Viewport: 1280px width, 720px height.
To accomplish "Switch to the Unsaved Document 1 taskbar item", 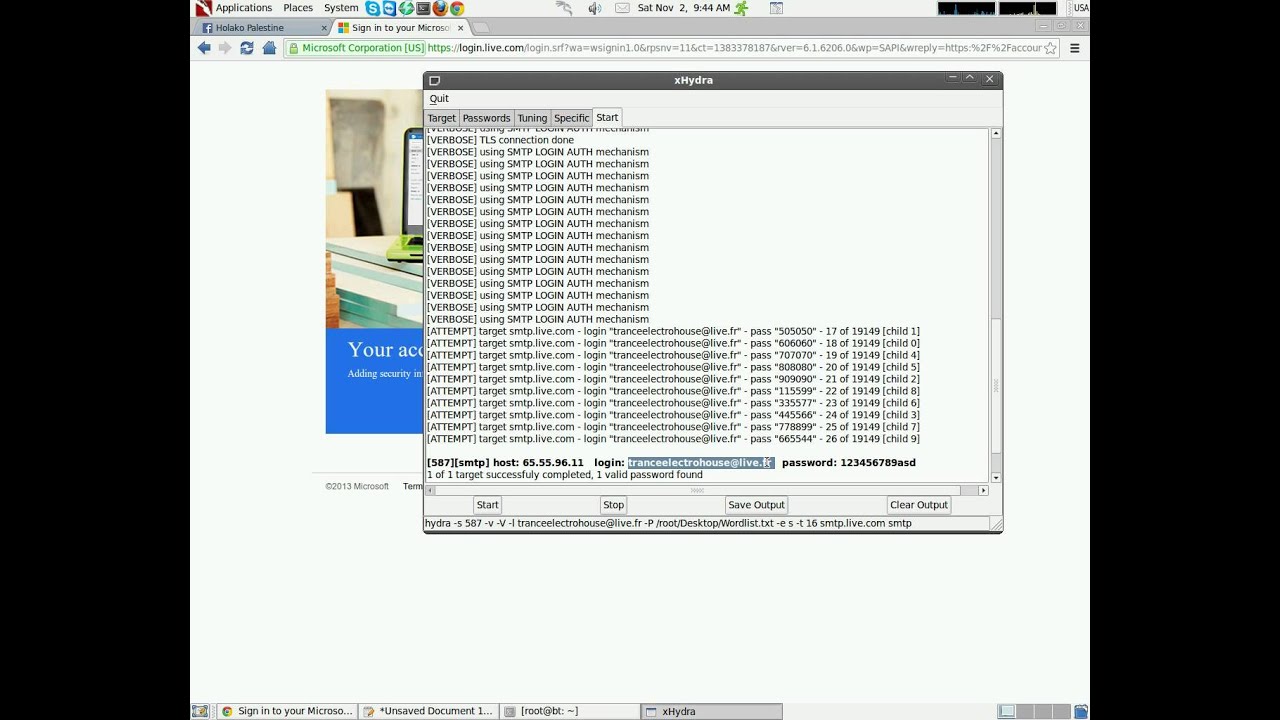I will coord(428,711).
